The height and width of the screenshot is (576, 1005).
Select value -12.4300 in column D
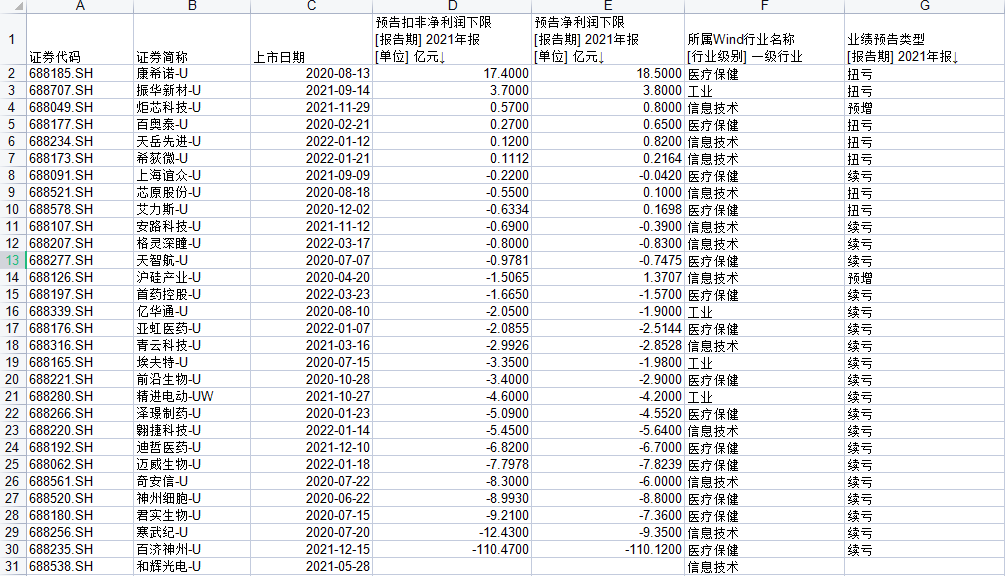(452, 532)
